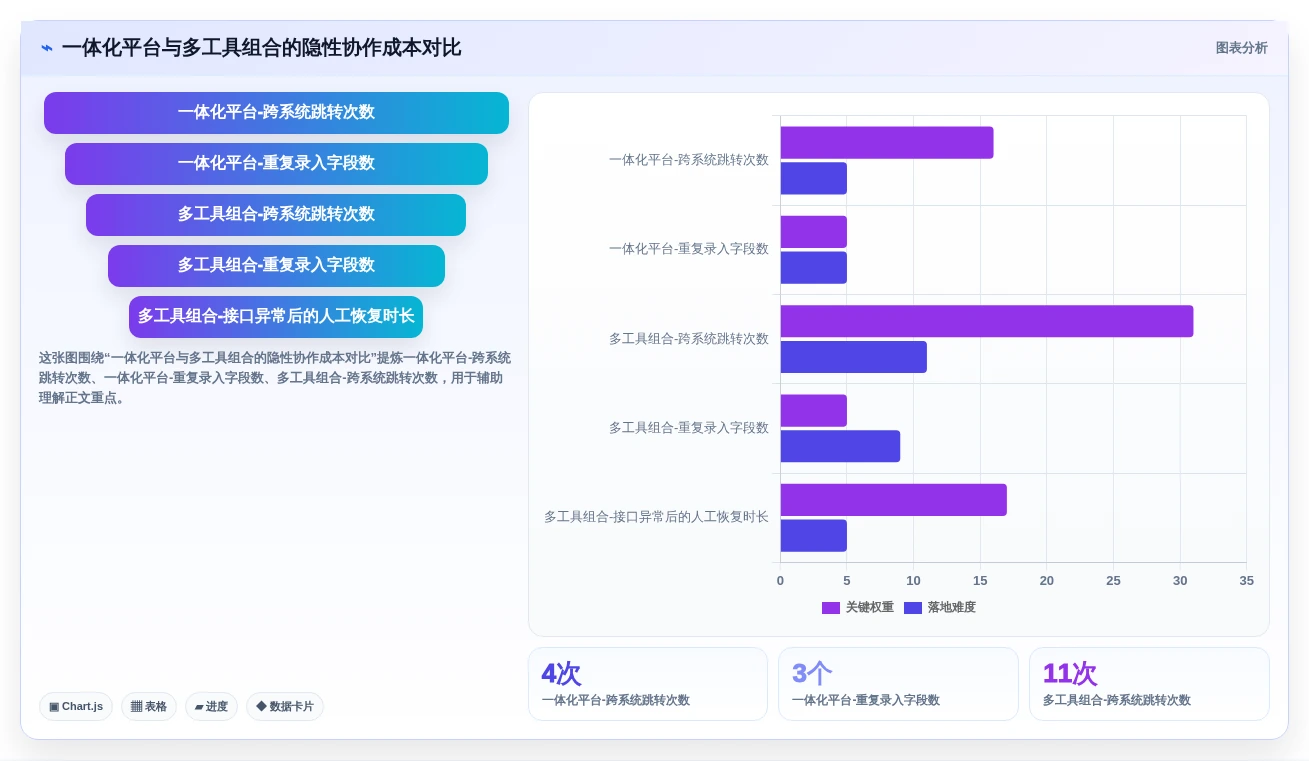
Task: Click the 进度 tag chip
Action: click(211, 706)
